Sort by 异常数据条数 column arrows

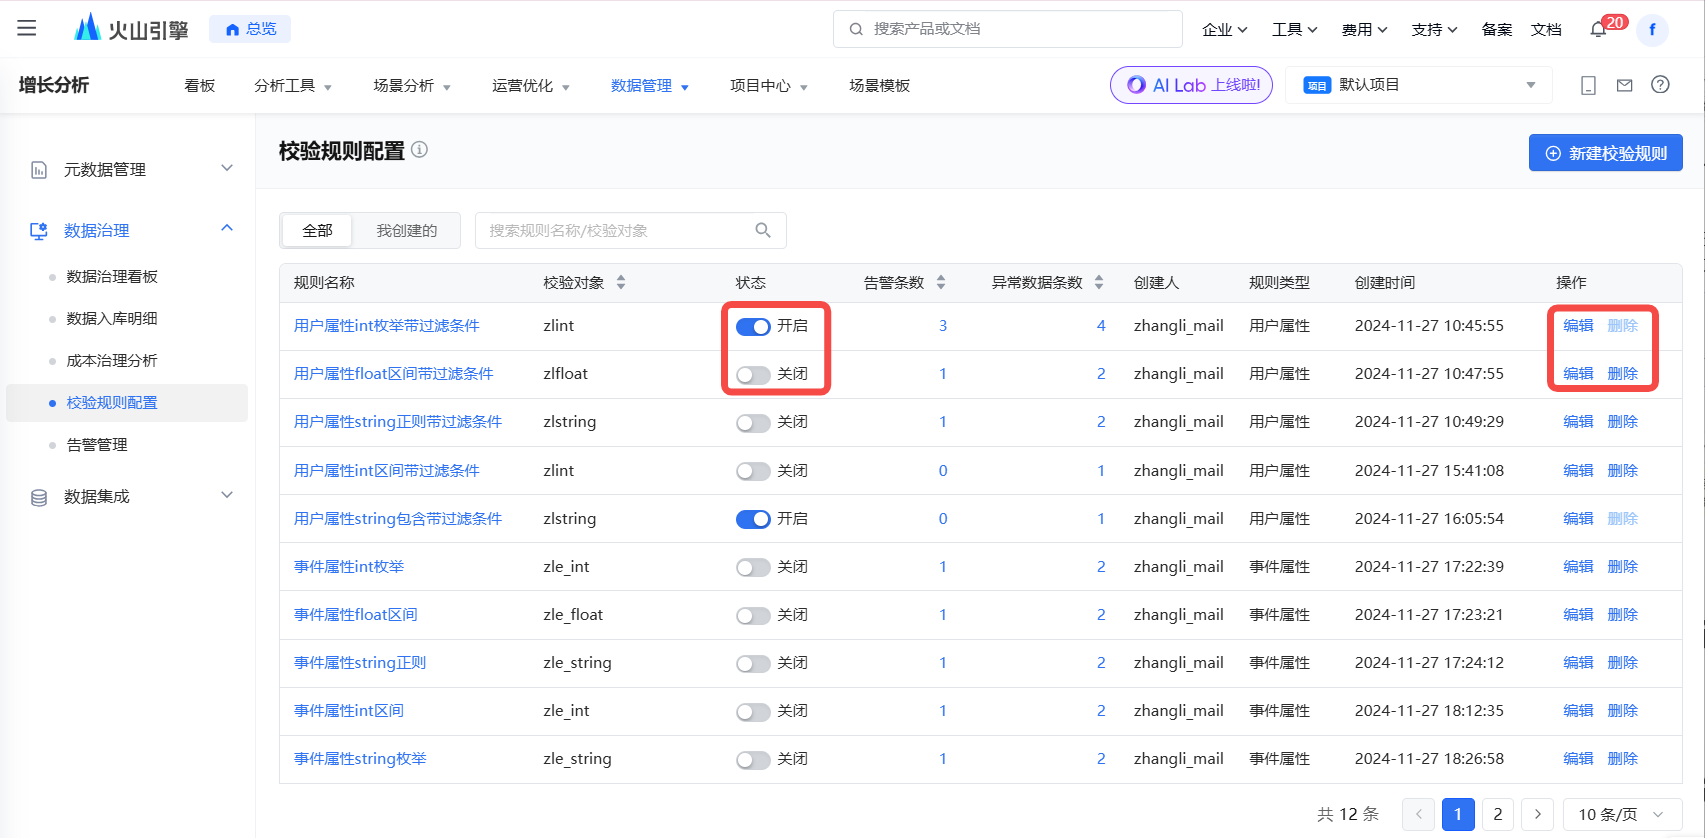tap(1099, 282)
